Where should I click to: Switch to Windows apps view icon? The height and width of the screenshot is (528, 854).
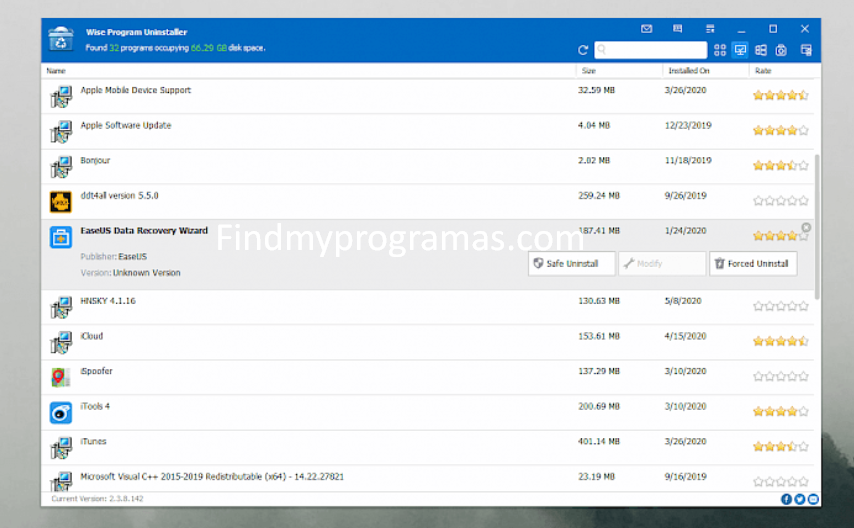[x=761, y=50]
